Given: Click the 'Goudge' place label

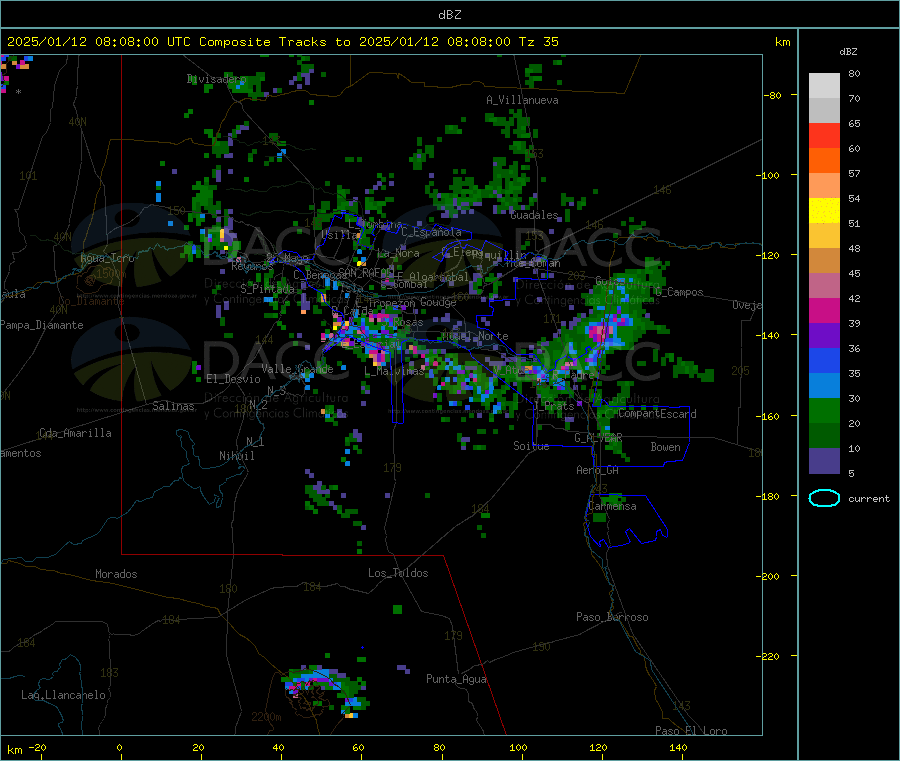Looking at the screenshot, I should tap(438, 302).
